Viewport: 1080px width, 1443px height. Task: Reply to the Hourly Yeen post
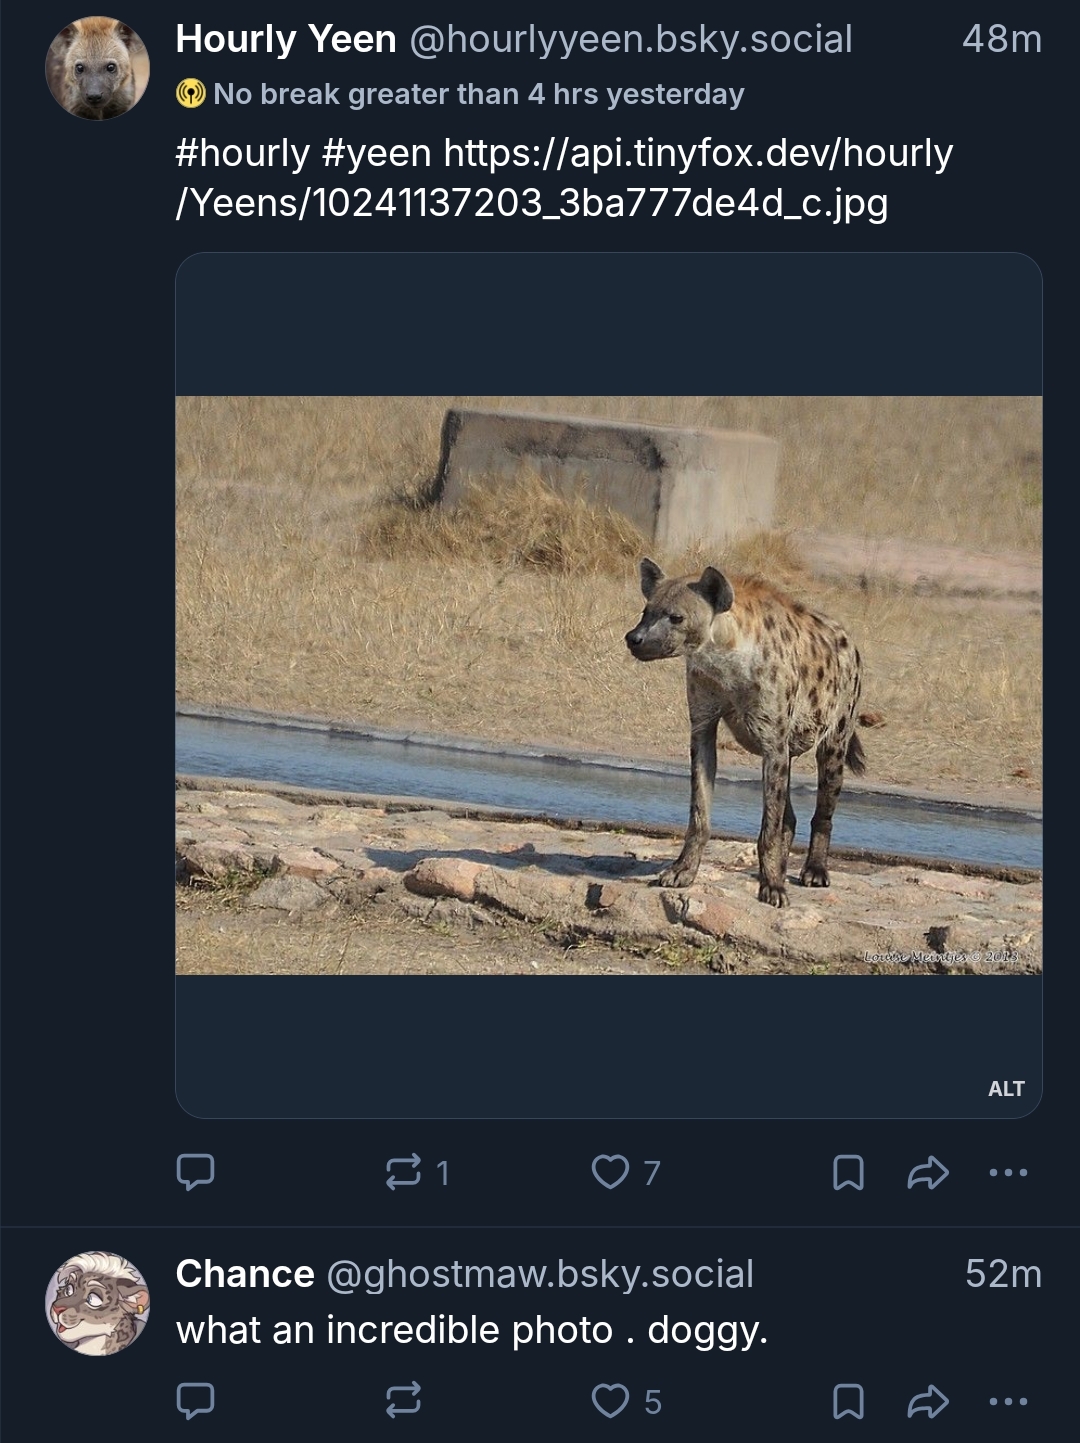[x=195, y=1172]
